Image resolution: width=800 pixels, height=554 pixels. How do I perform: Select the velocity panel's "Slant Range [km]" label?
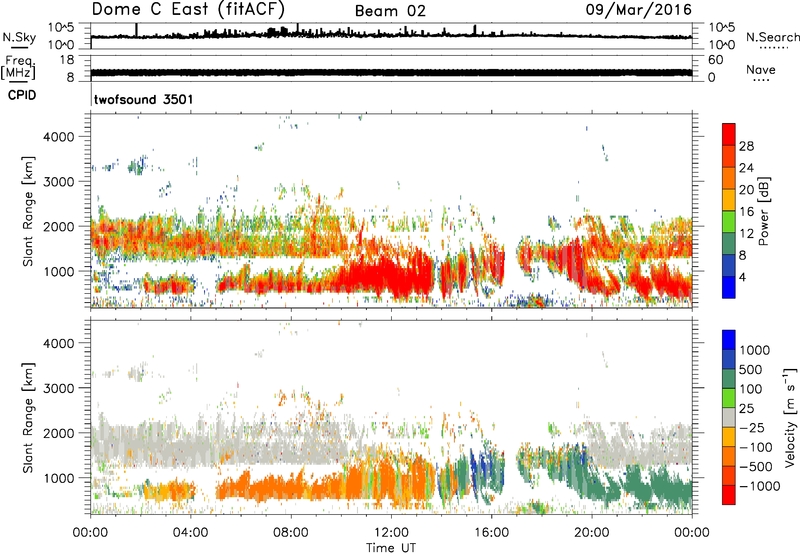coord(28,417)
